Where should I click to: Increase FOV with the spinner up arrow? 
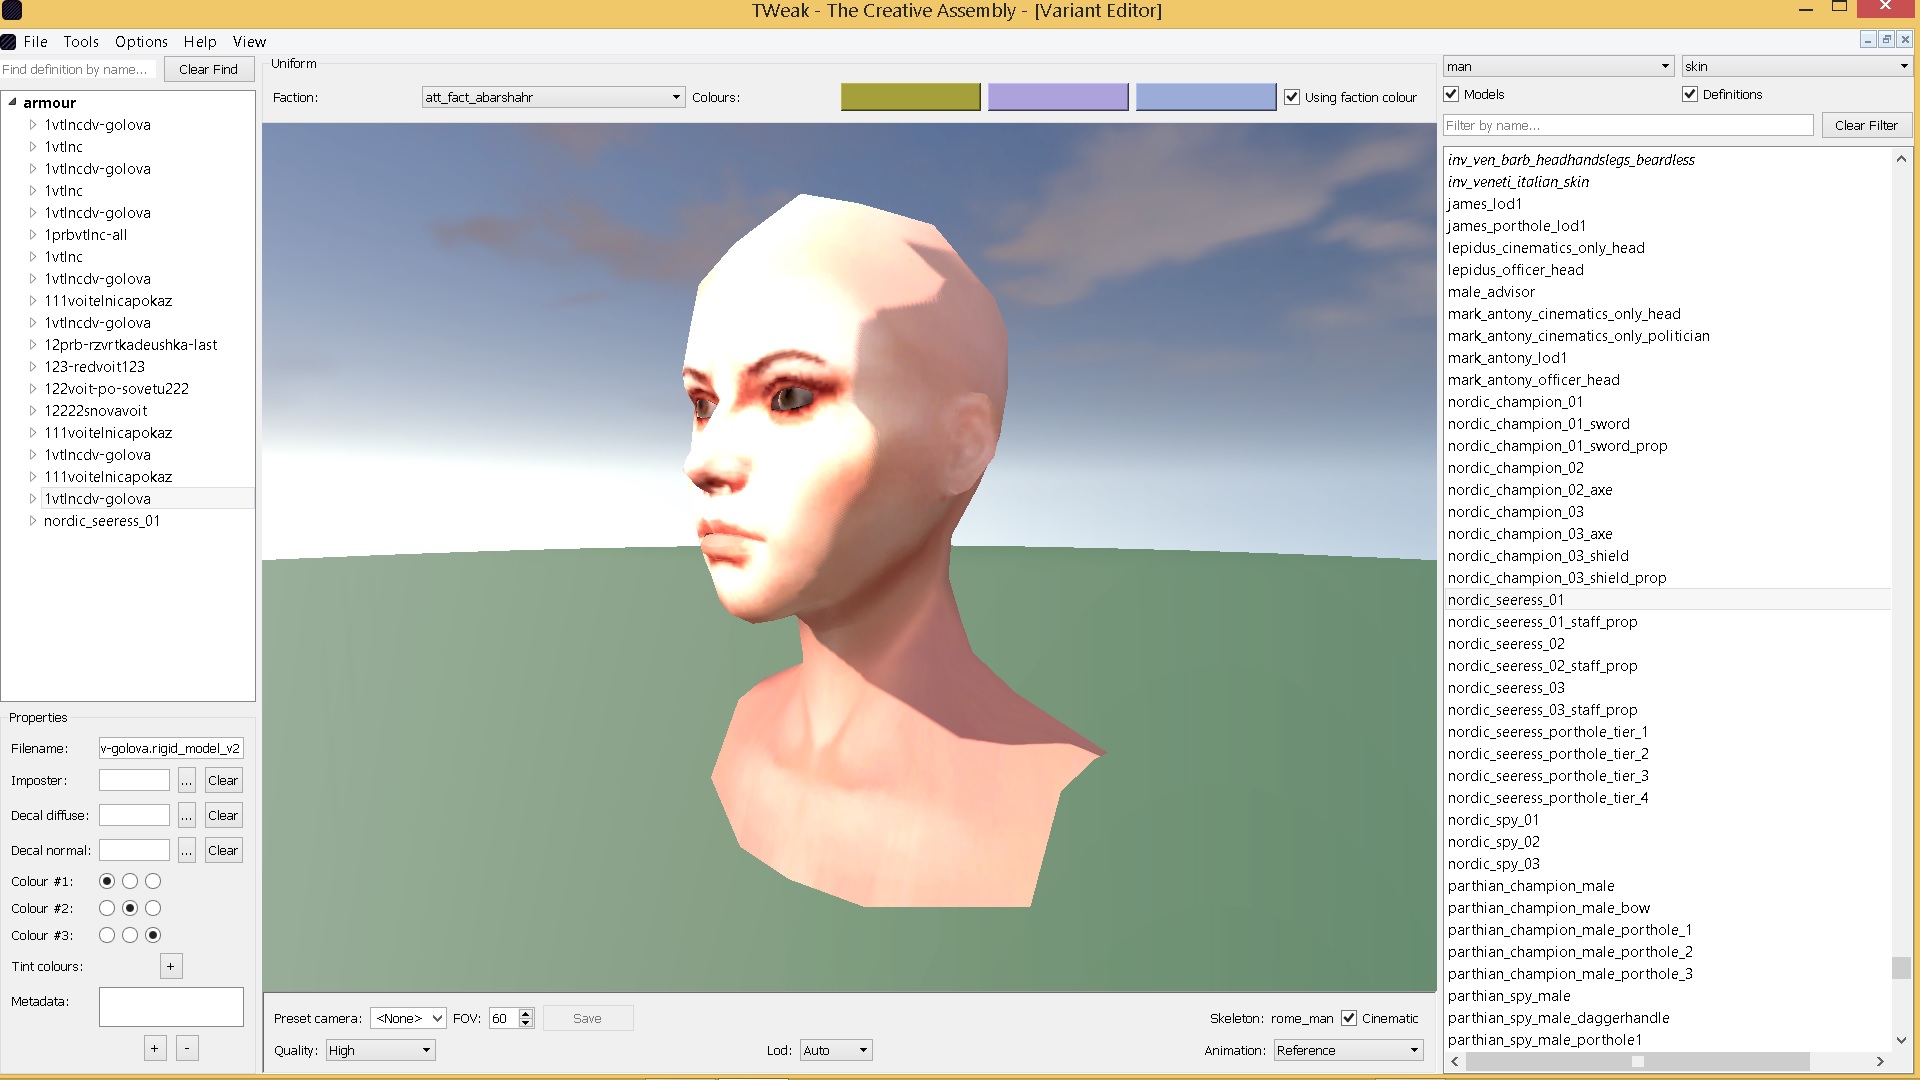[526, 1013]
